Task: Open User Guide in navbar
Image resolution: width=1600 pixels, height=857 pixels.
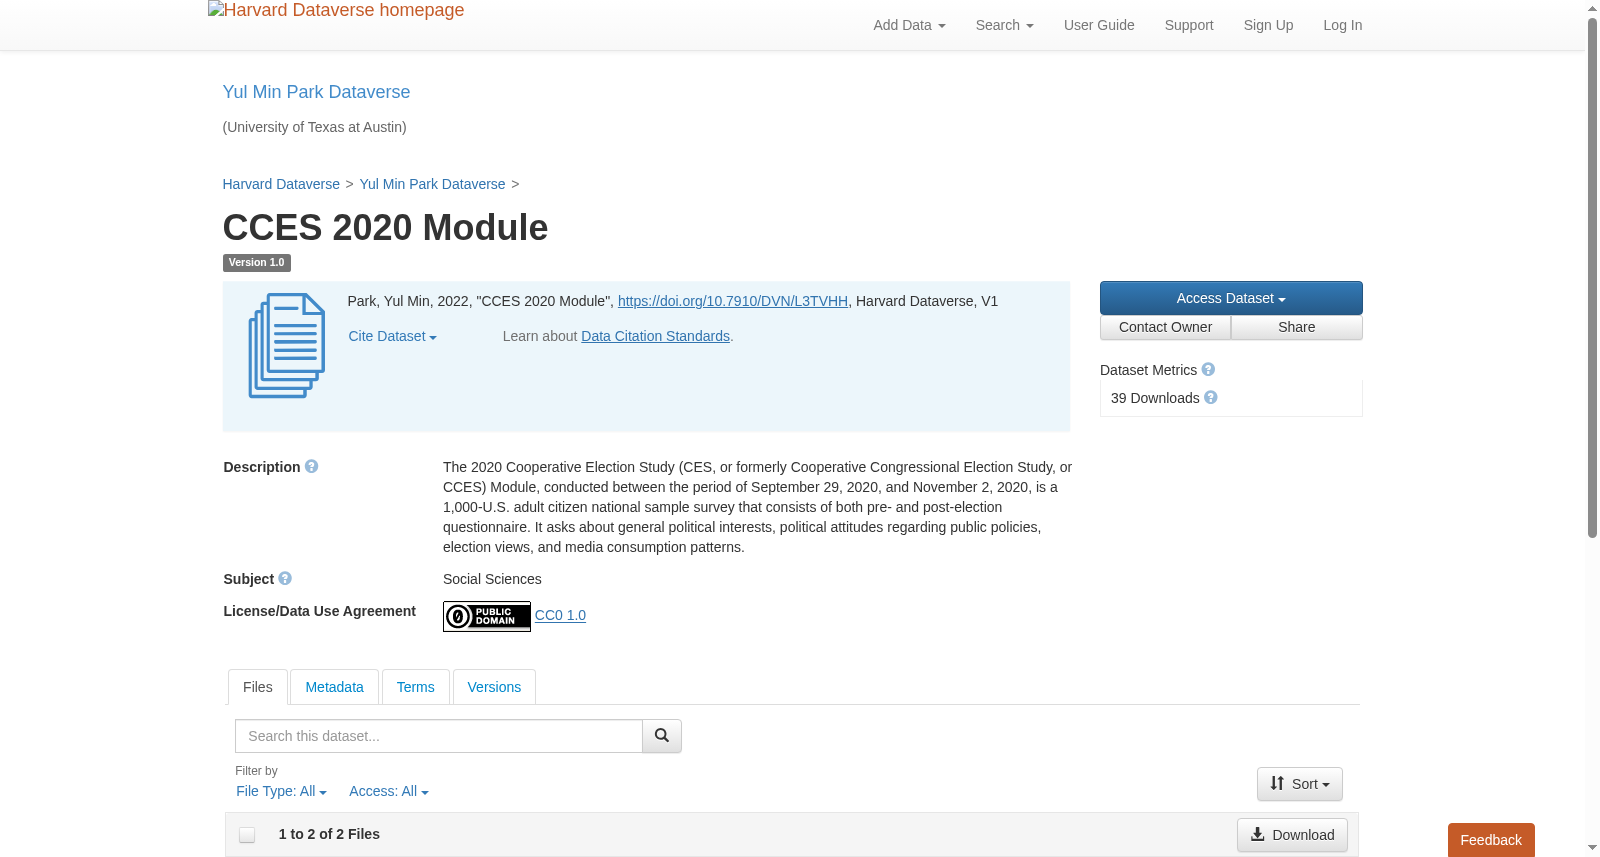Action: 1099,25
